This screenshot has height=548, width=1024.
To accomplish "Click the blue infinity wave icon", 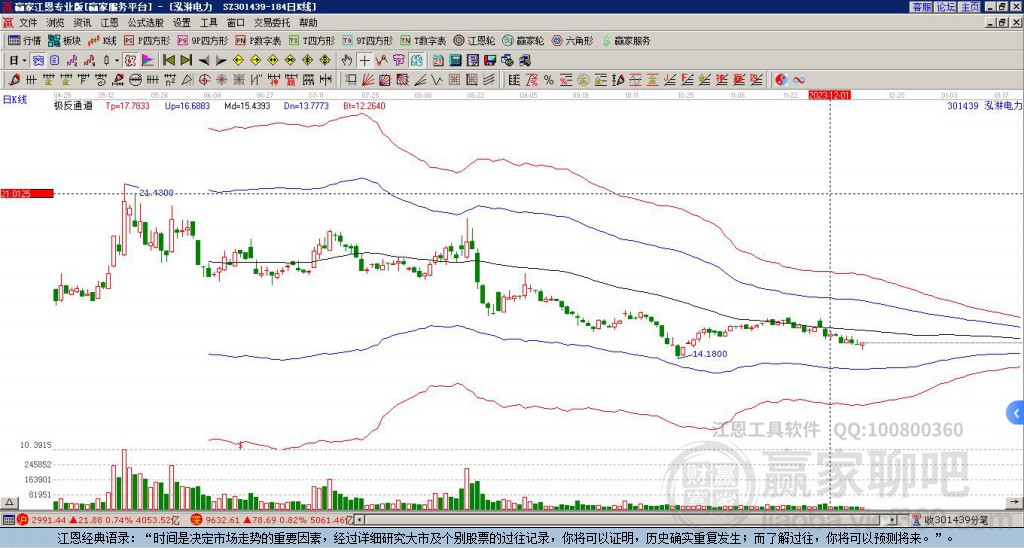I will coord(799,80).
